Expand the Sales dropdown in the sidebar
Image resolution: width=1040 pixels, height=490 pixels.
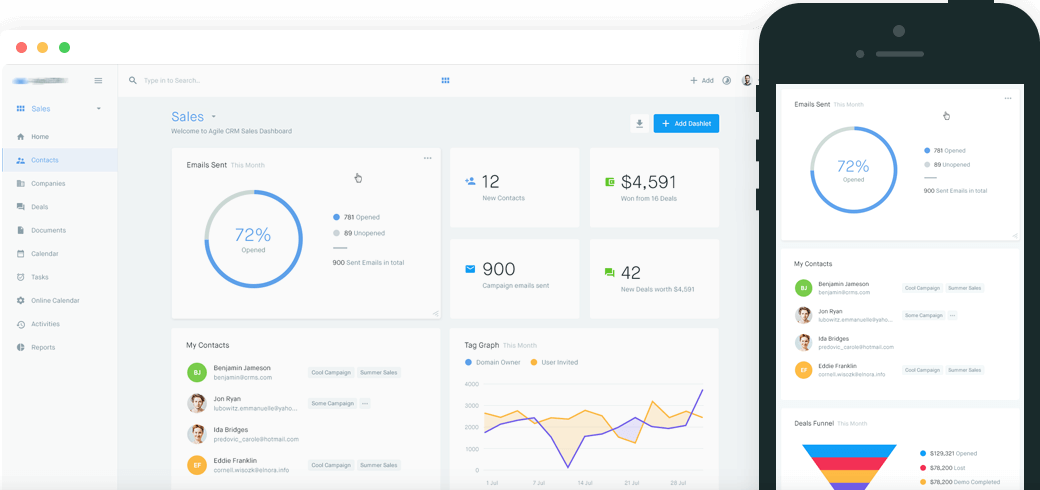pyautogui.click(x=98, y=108)
